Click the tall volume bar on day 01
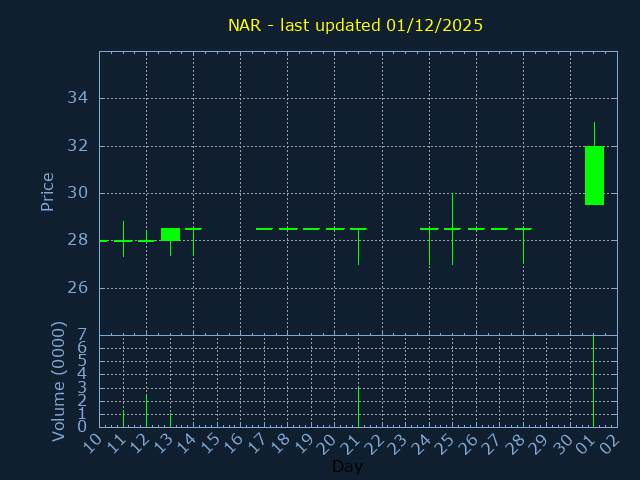Image resolution: width=640 pixels, height=480 pixels. (594, 381)
